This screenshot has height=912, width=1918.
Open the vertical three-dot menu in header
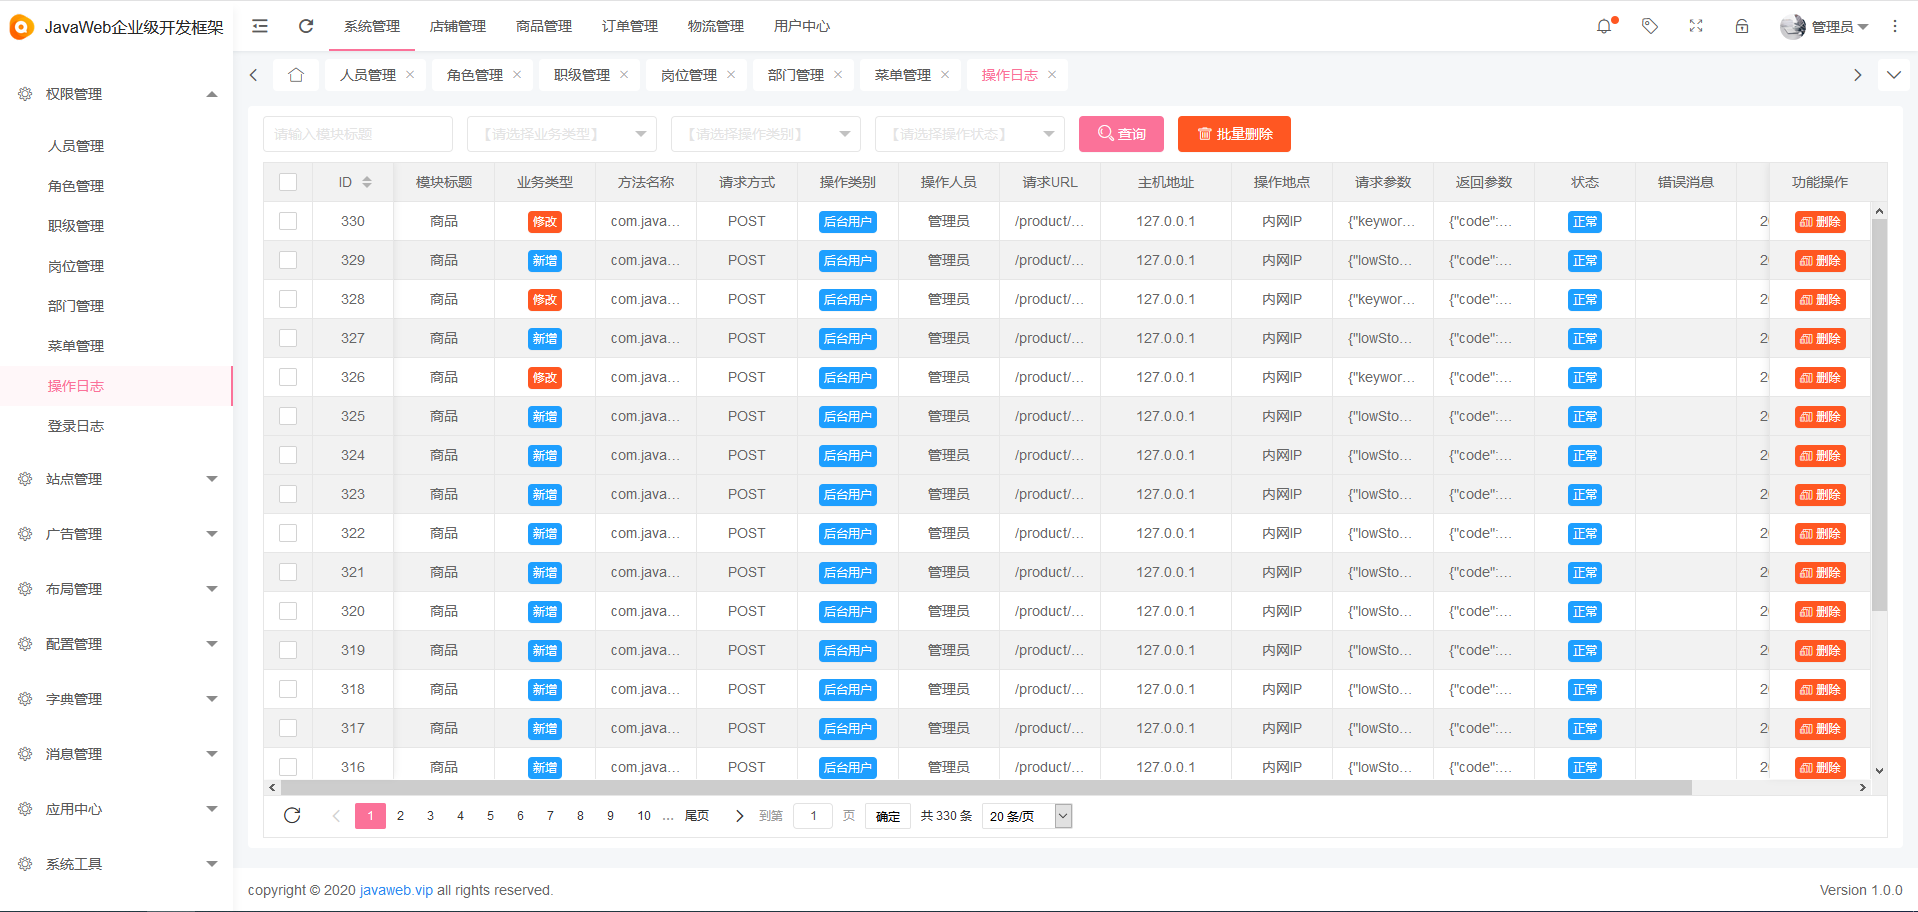tap(1894, 26)
